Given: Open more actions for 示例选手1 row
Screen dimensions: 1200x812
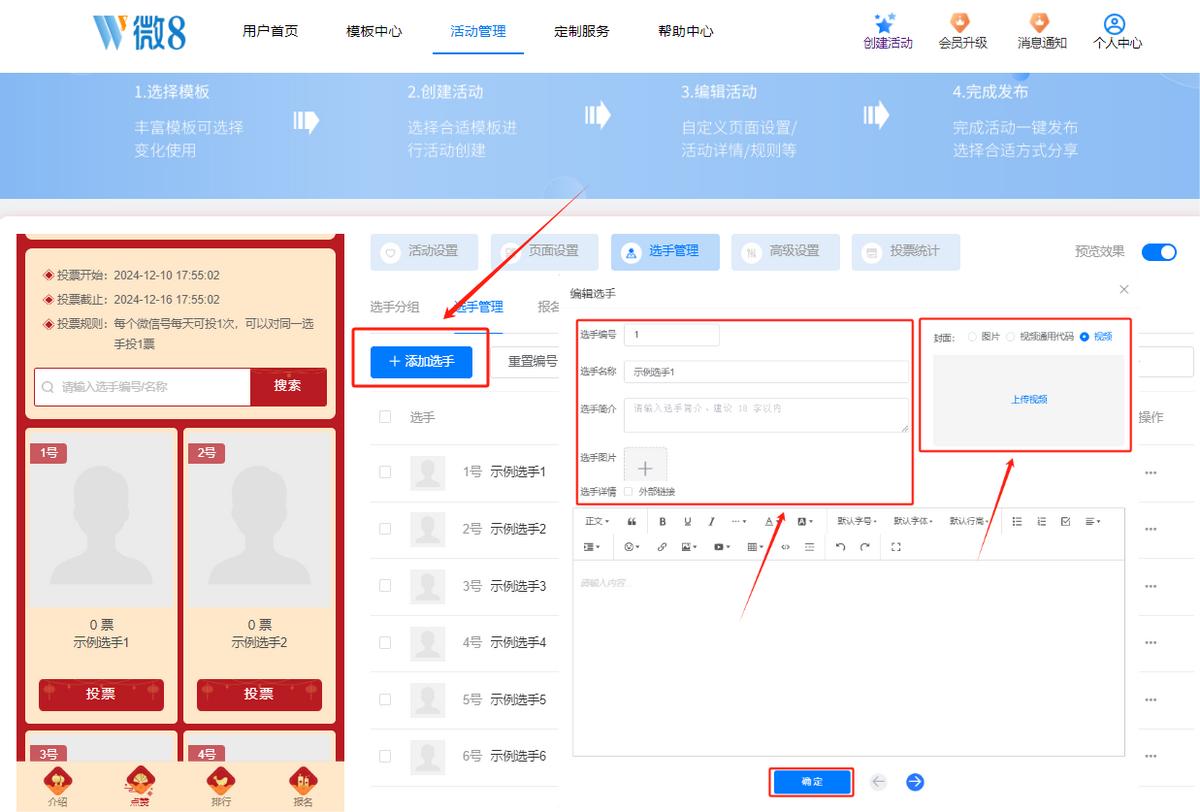Looking at the screenshot, I should (1150, 473).
